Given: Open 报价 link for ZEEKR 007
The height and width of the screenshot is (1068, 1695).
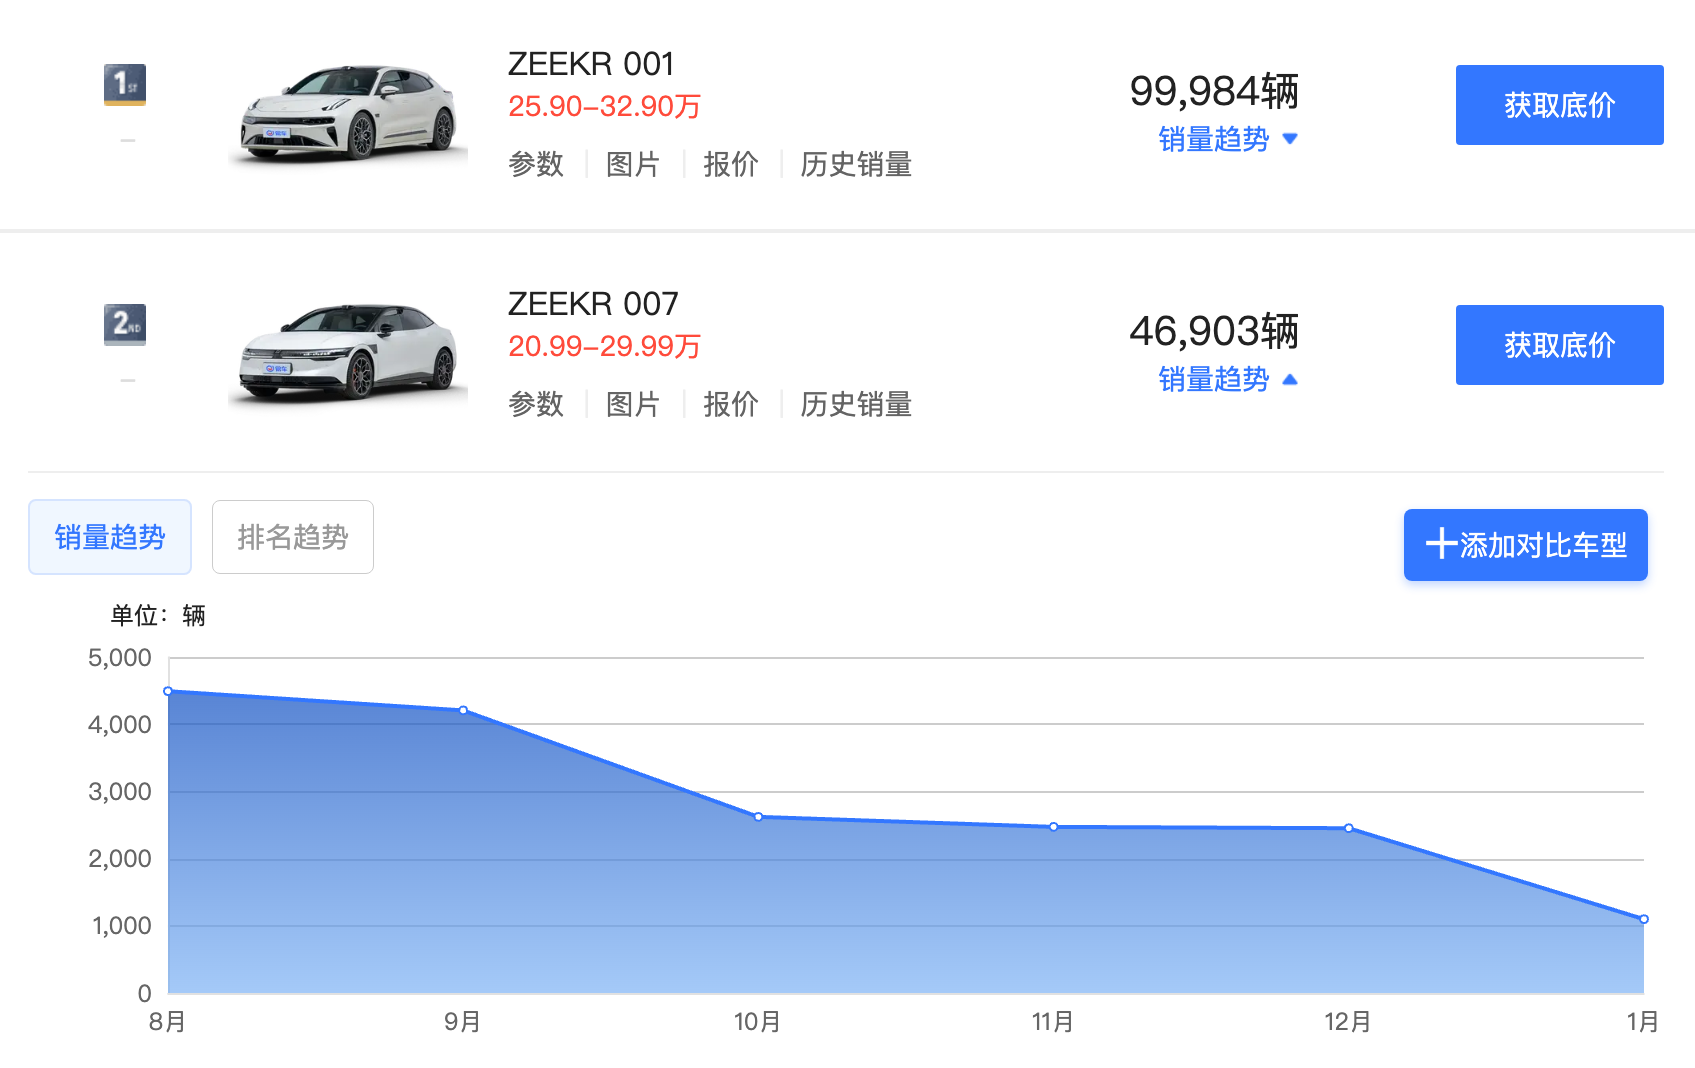Looking at the screenshot, I should [731, 404].
